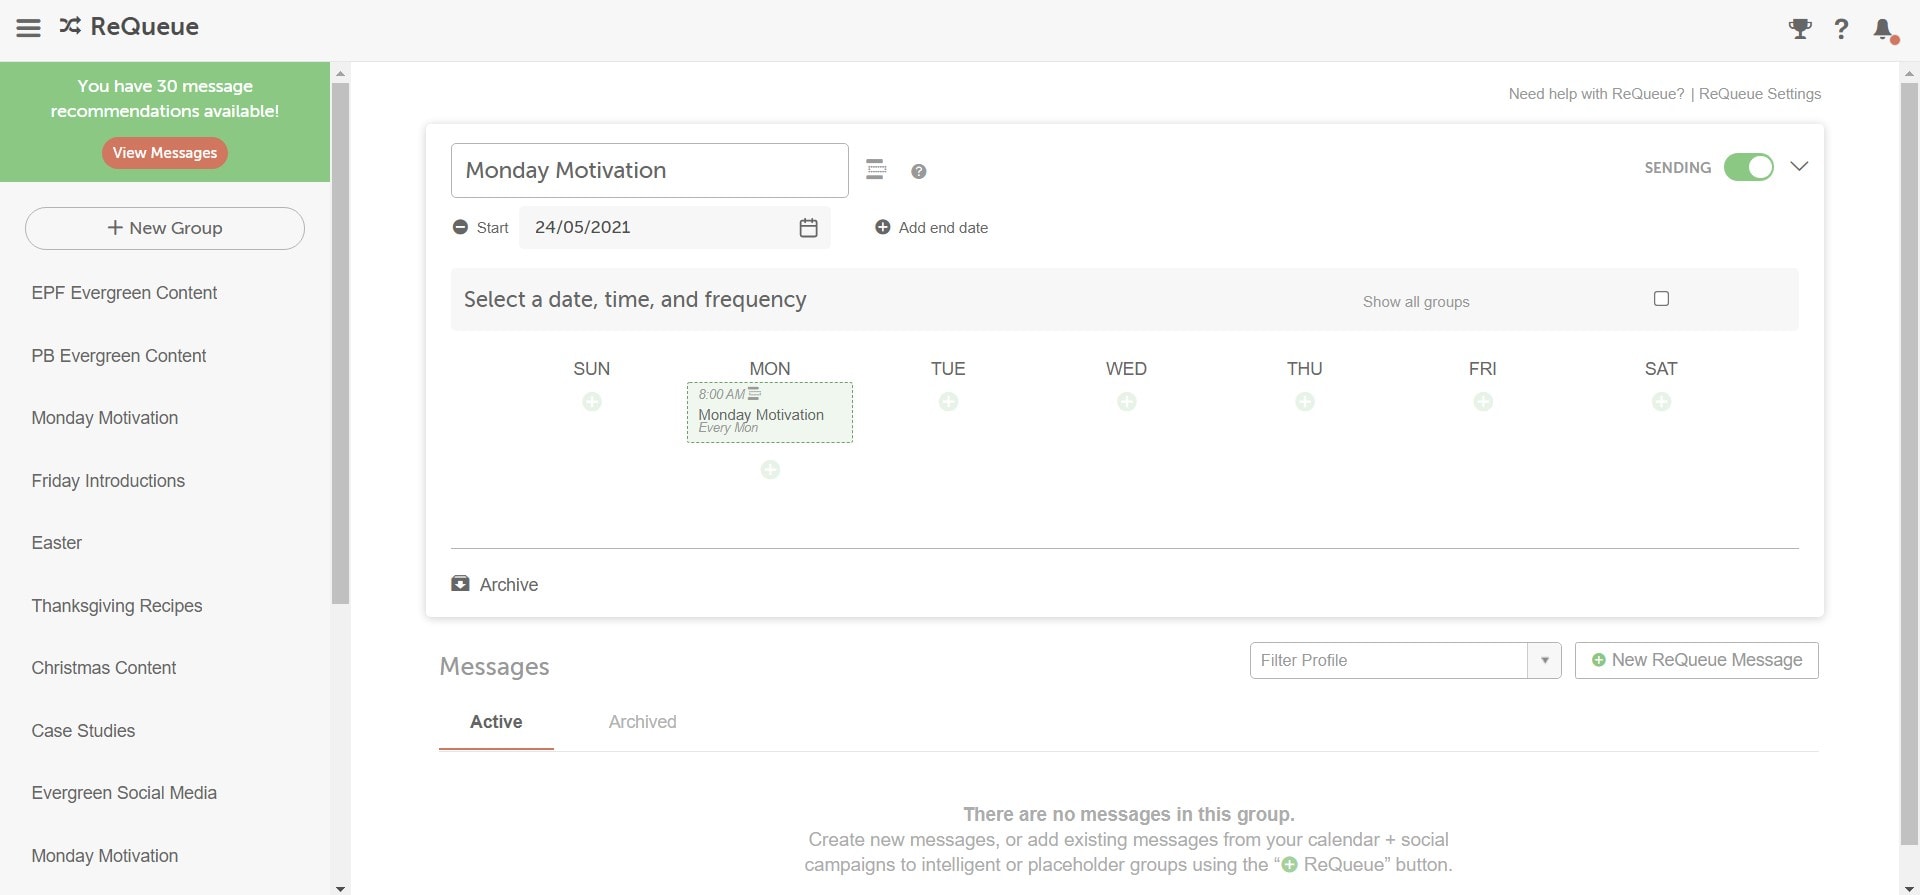Switch to the Active messages tab
Viewport: 1920px width, 895px height.
pyautogui.click(x=496, y=722)
